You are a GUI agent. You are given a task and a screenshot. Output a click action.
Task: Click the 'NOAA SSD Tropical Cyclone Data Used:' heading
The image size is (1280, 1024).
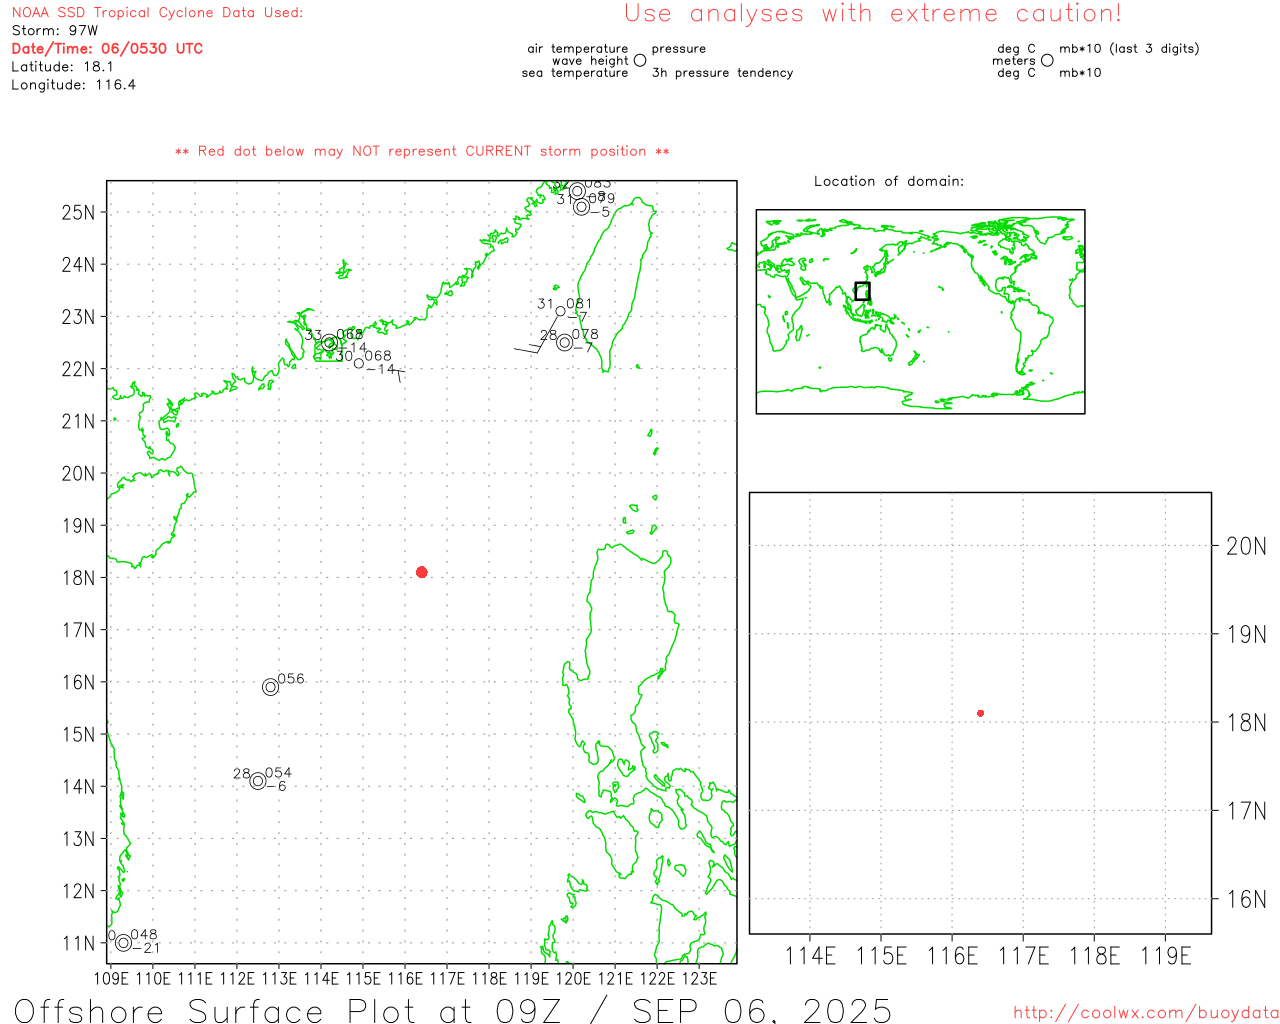click(x=157, y=13)
